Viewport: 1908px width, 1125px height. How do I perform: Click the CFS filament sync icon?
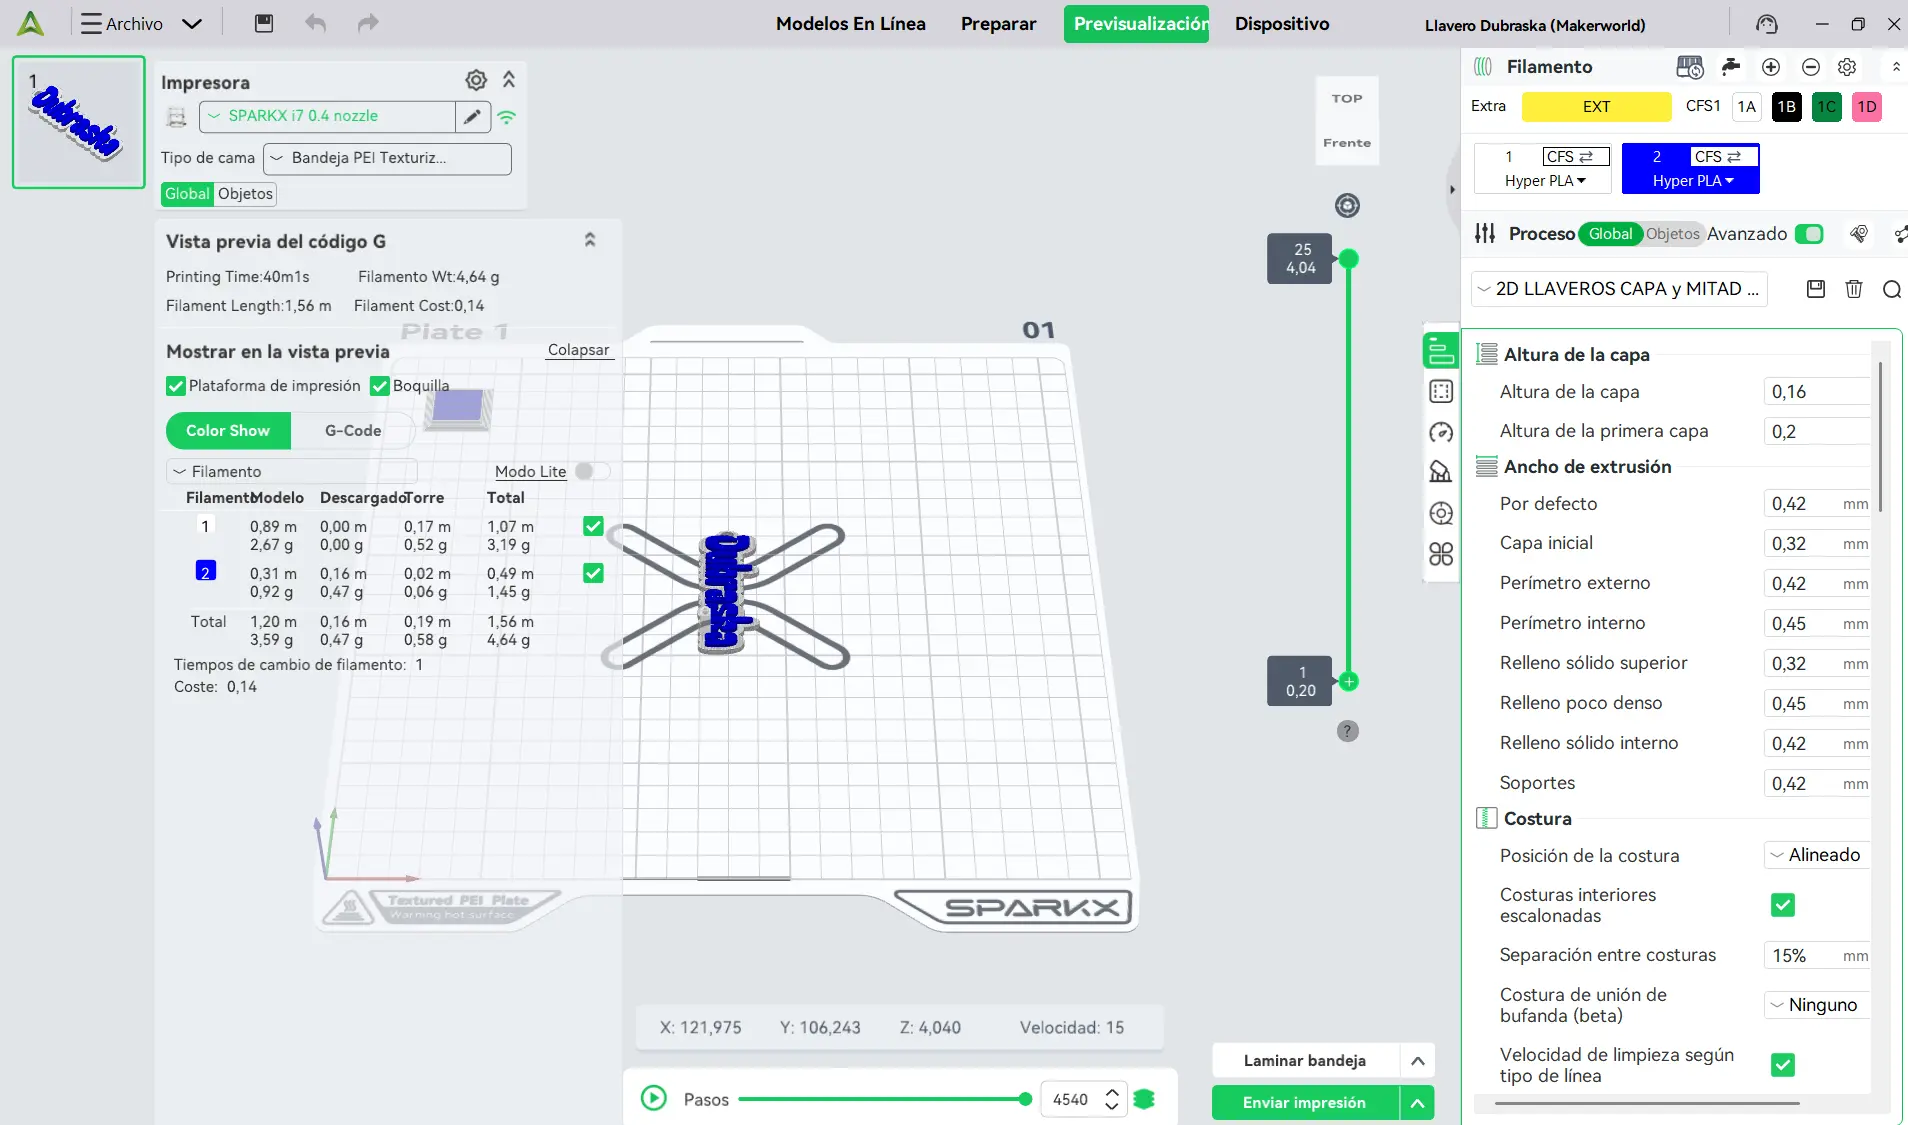[x=1690, y=67]
